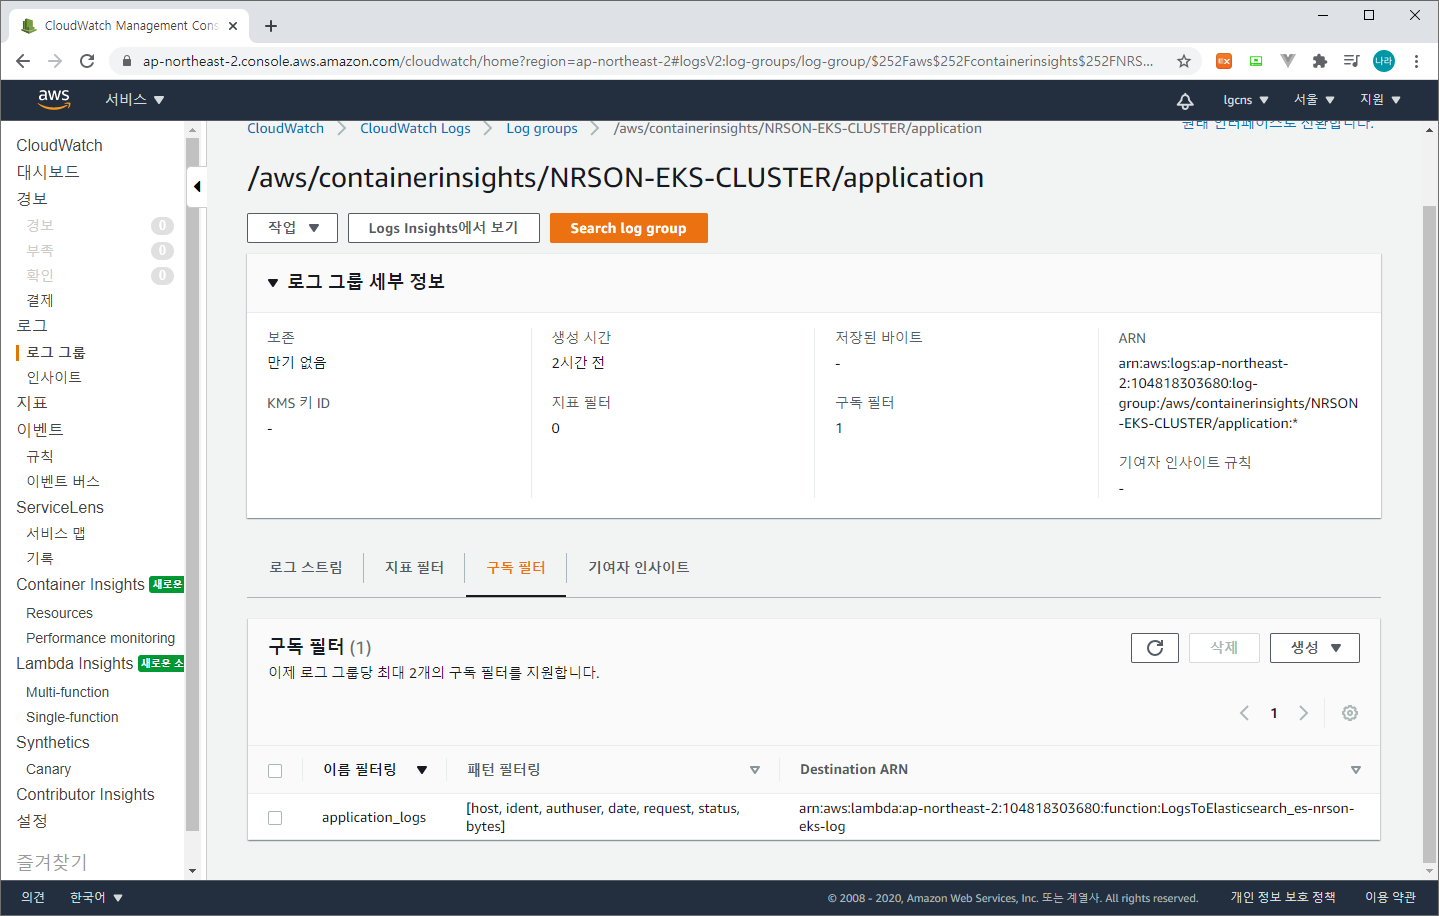Image resolution: width=1439 pixels, height=916 pixels.
Task: Open 이벤트 버스 in sidebar
Action: click(x=63, y=481)
